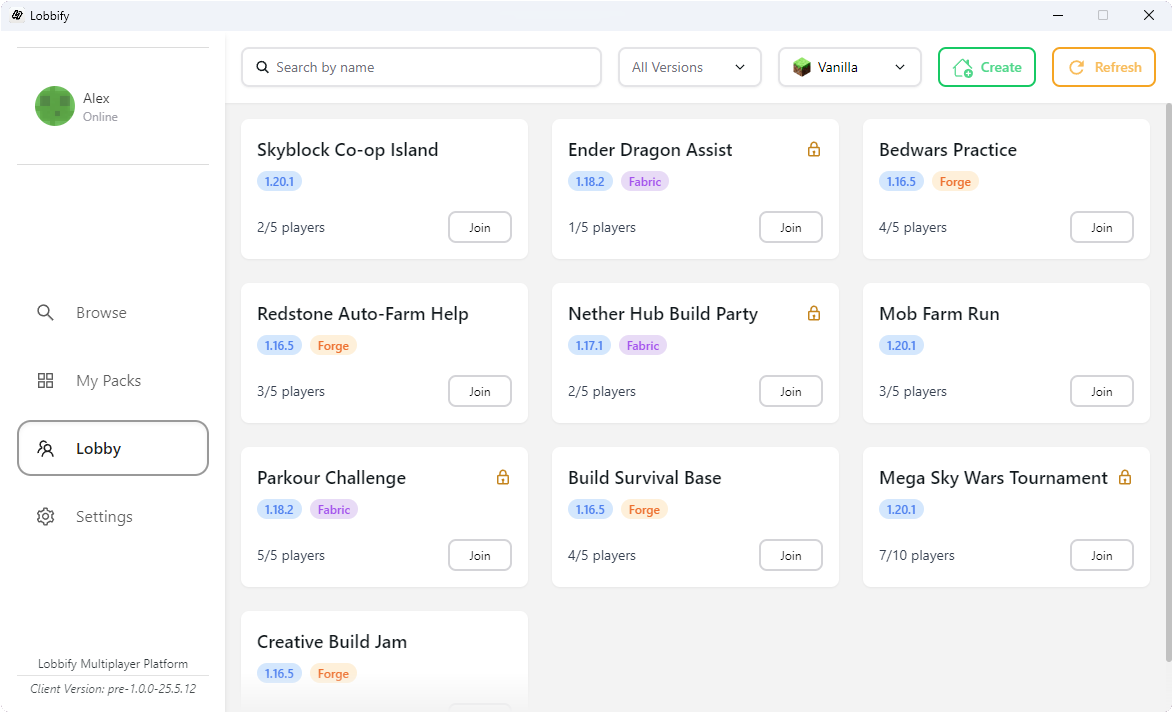Click the 5/5 players text on Parkour Challenge
1173x713 pixels.
click(x=291, y=555)
